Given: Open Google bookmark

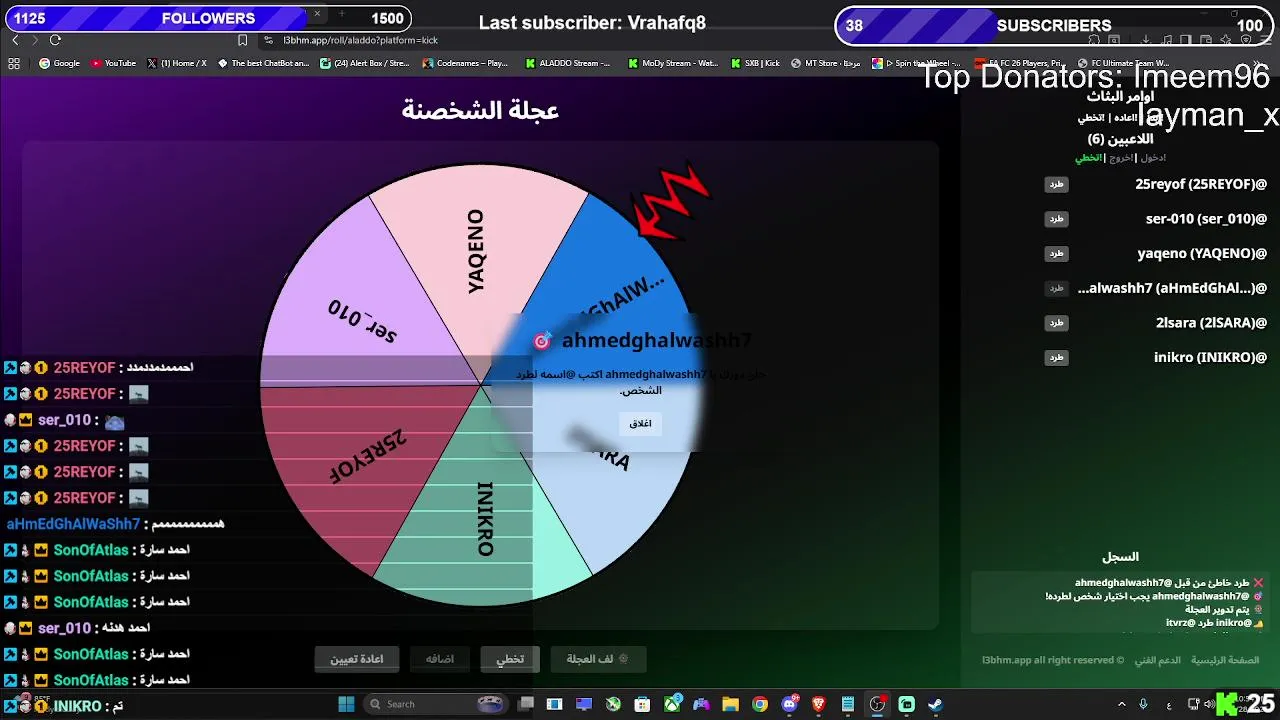Looking at the screenshot, I should [60, 63].
